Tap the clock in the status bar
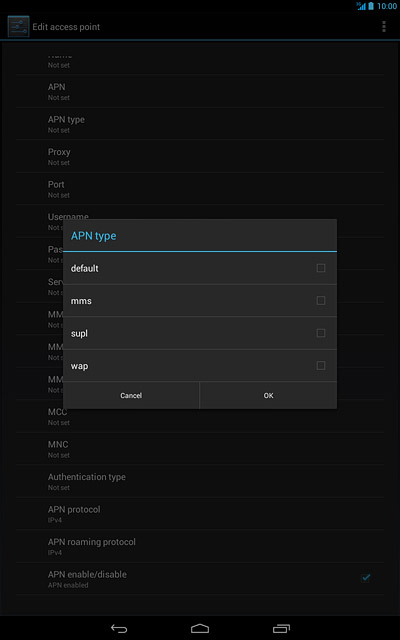 [x=387, y=6]
